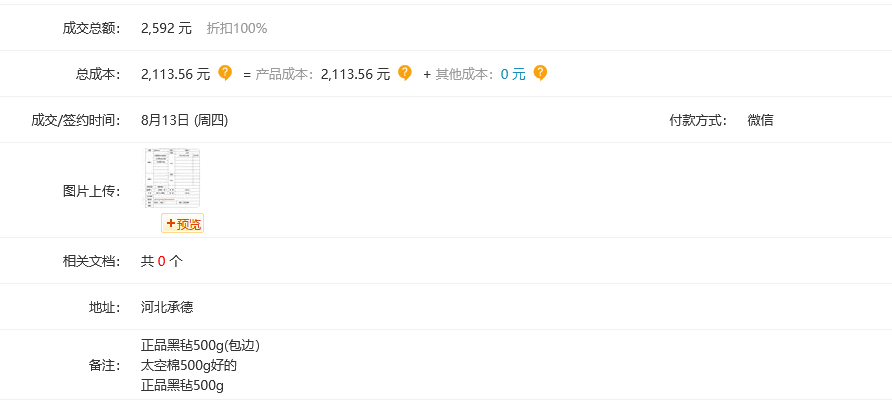The width and height of the screenshot is (892, 407).
Task: Click help icon beside 总成本 amount
Action: pos(225,73)
